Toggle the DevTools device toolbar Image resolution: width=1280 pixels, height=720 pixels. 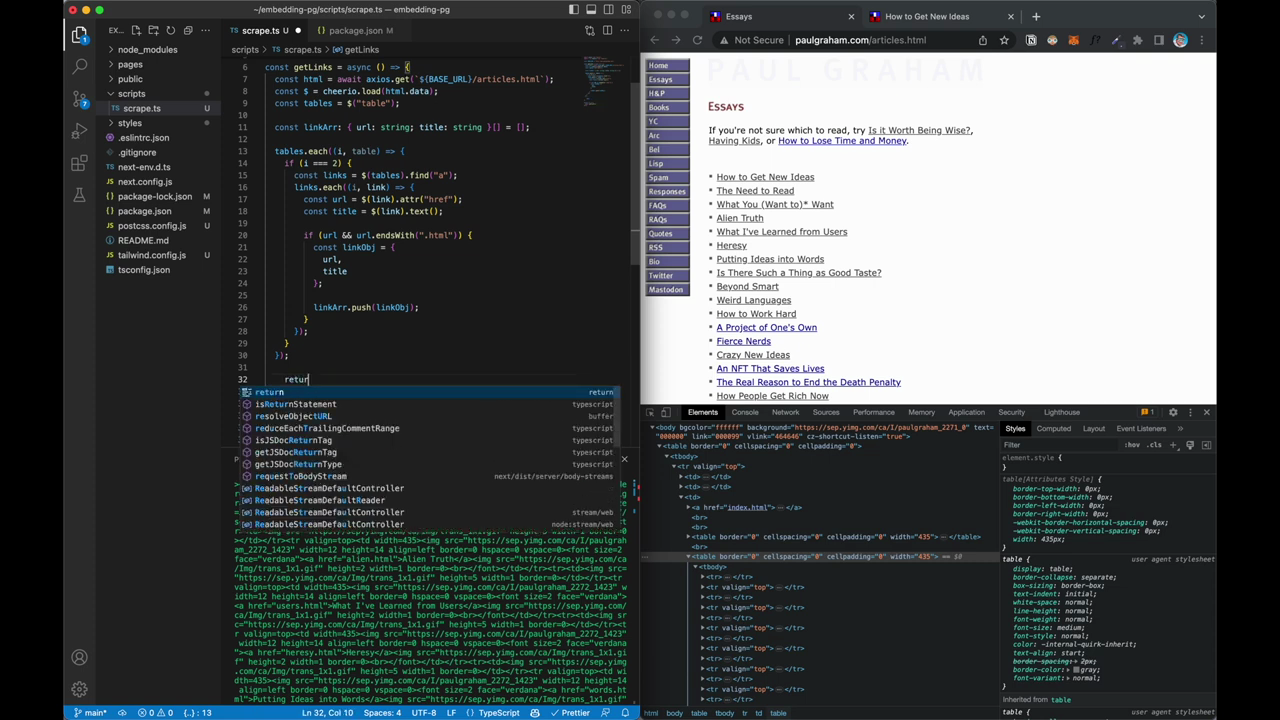[668, 412]
